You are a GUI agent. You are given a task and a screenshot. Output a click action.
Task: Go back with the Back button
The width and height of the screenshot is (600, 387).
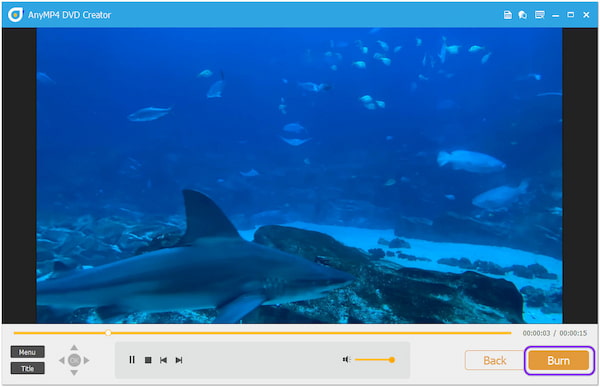[494, 361]
